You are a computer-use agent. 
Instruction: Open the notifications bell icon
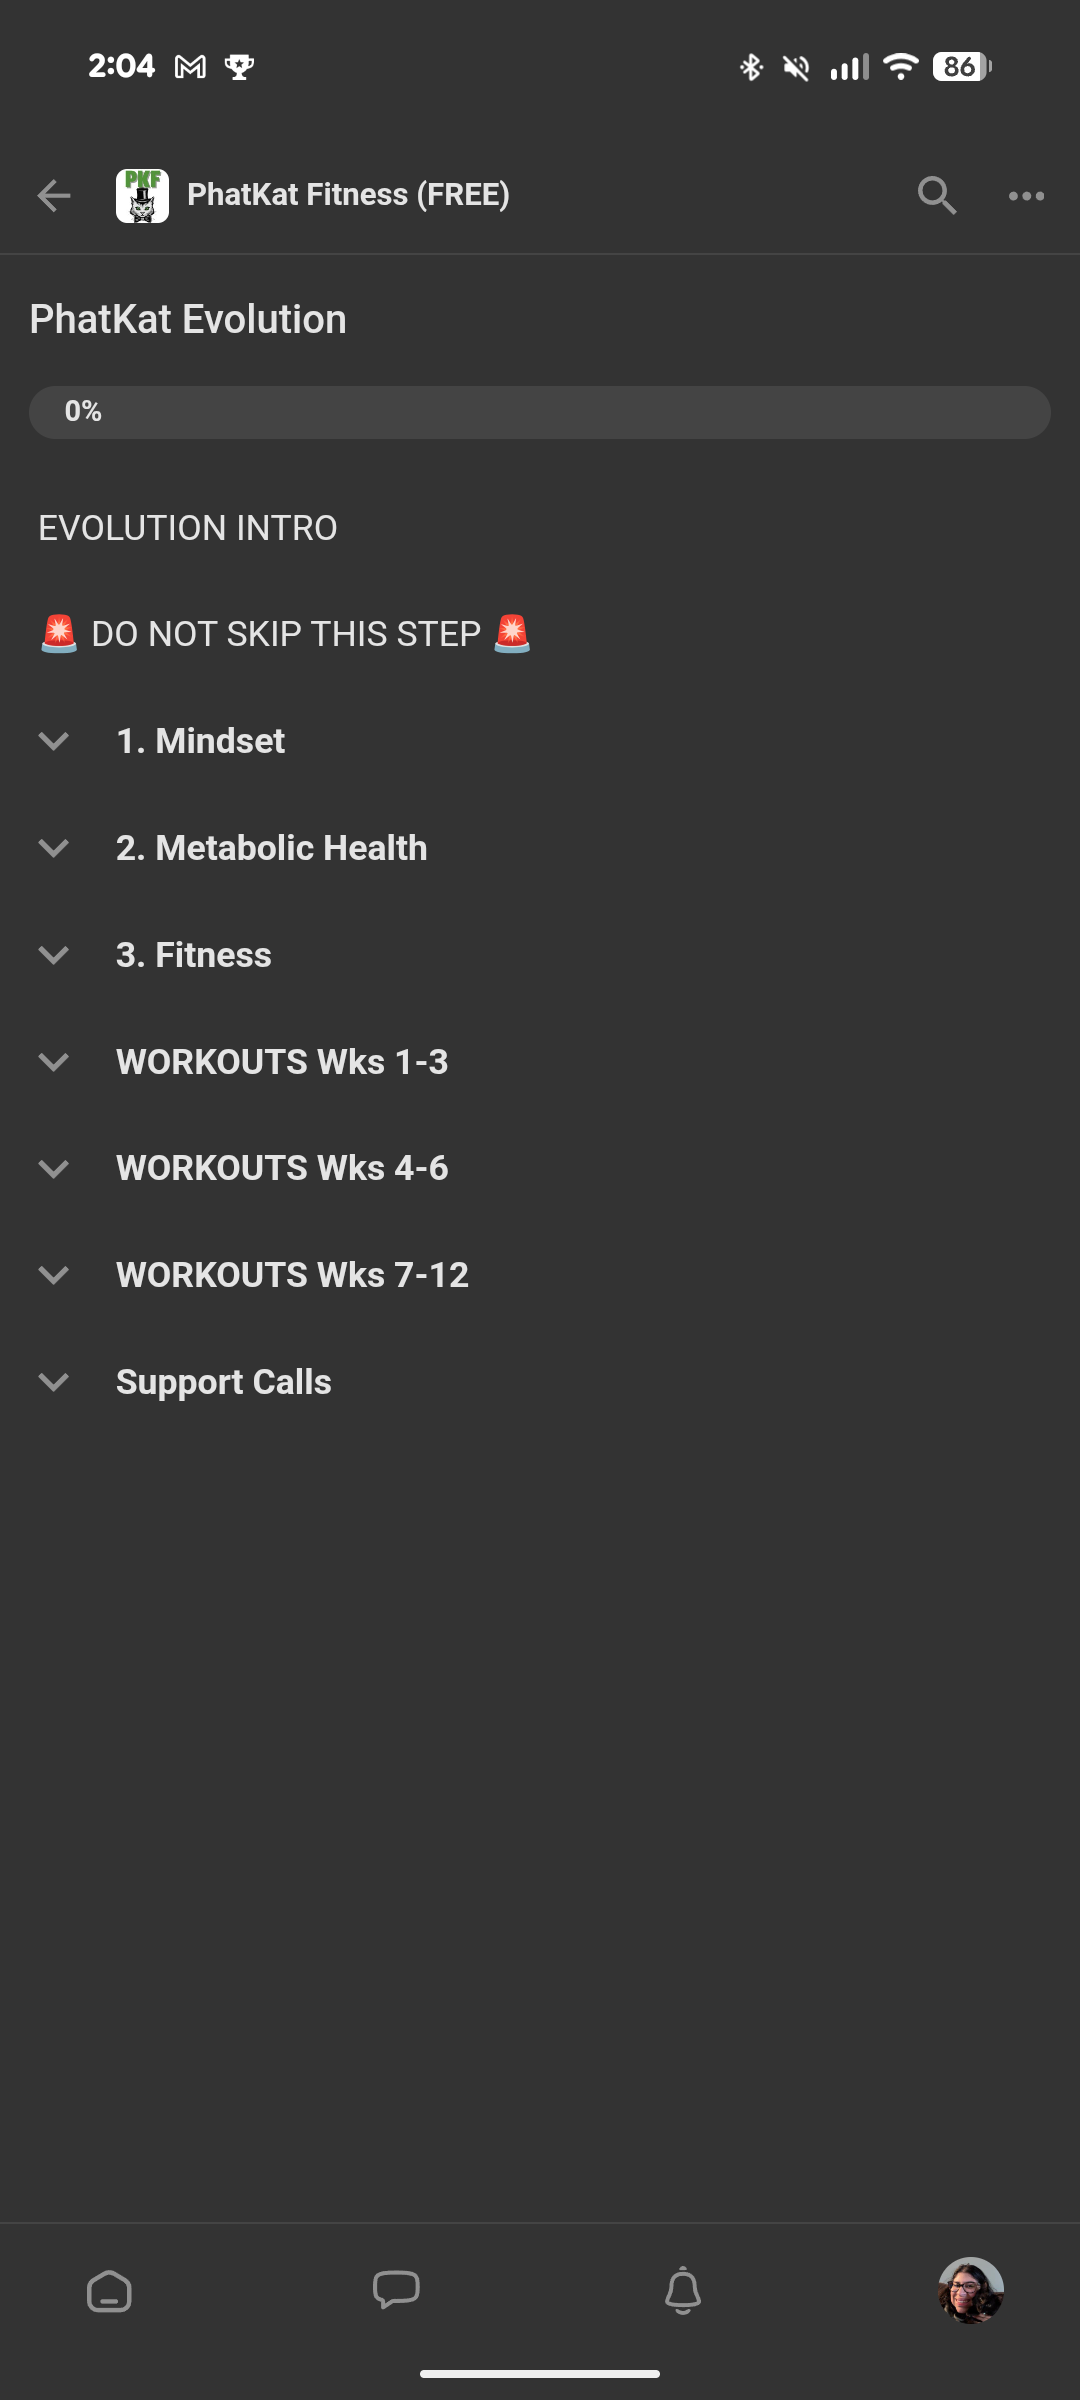[x=683, y=2290]
